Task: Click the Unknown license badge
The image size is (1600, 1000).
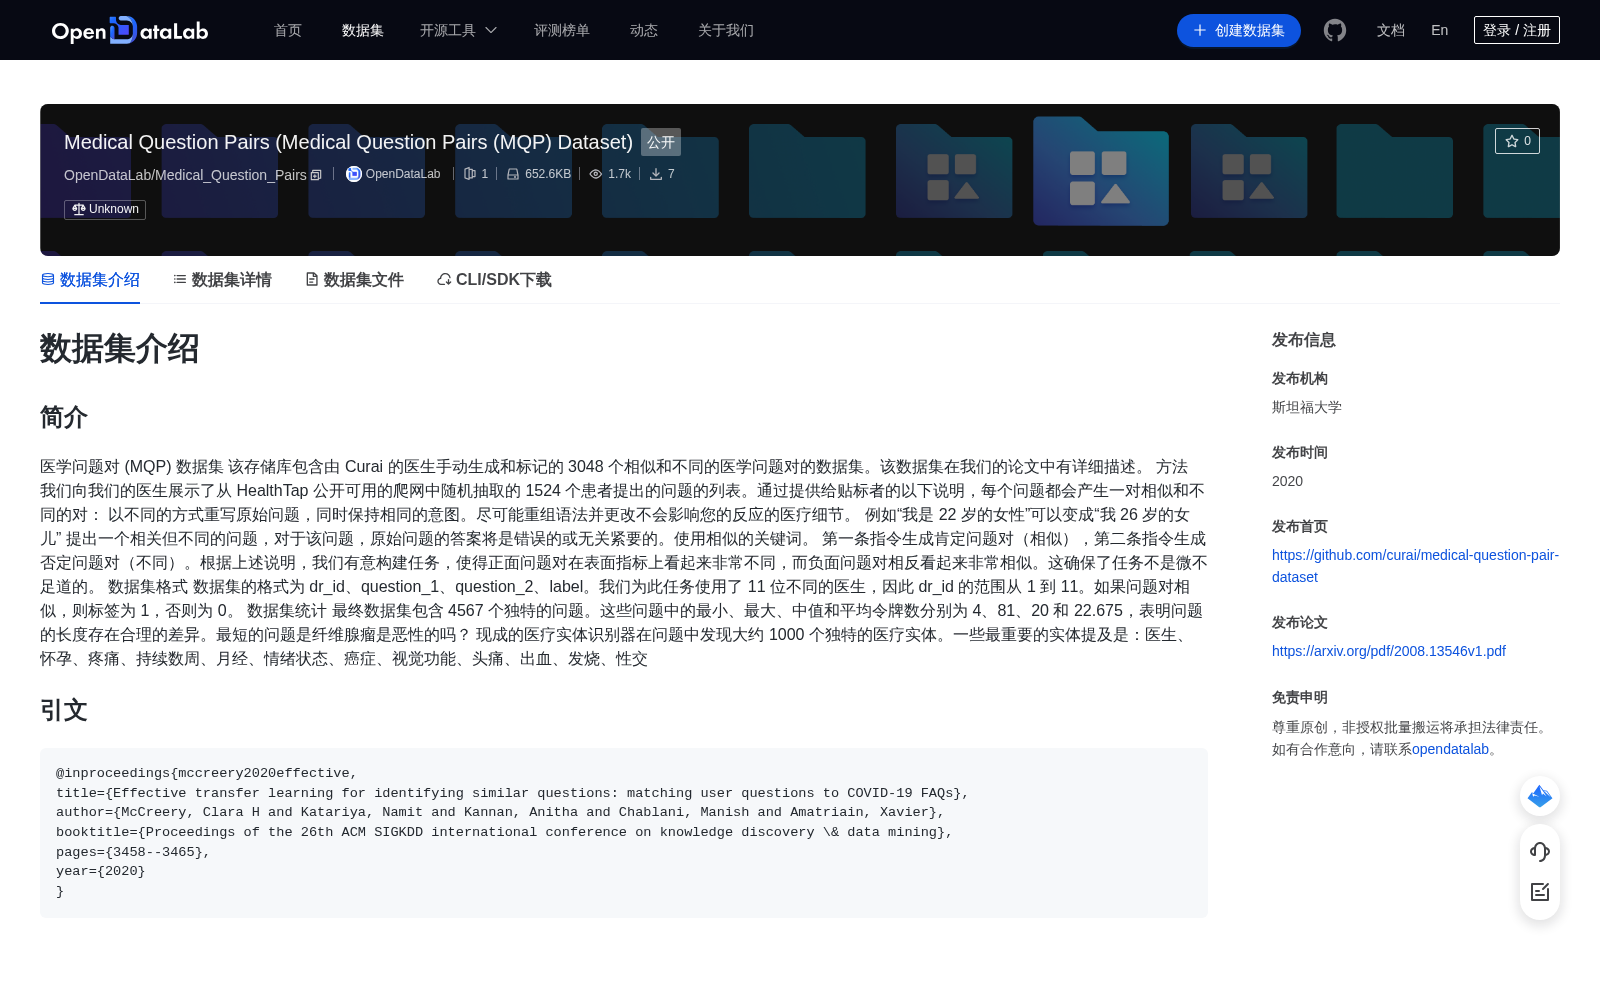Action: (105, 209)
